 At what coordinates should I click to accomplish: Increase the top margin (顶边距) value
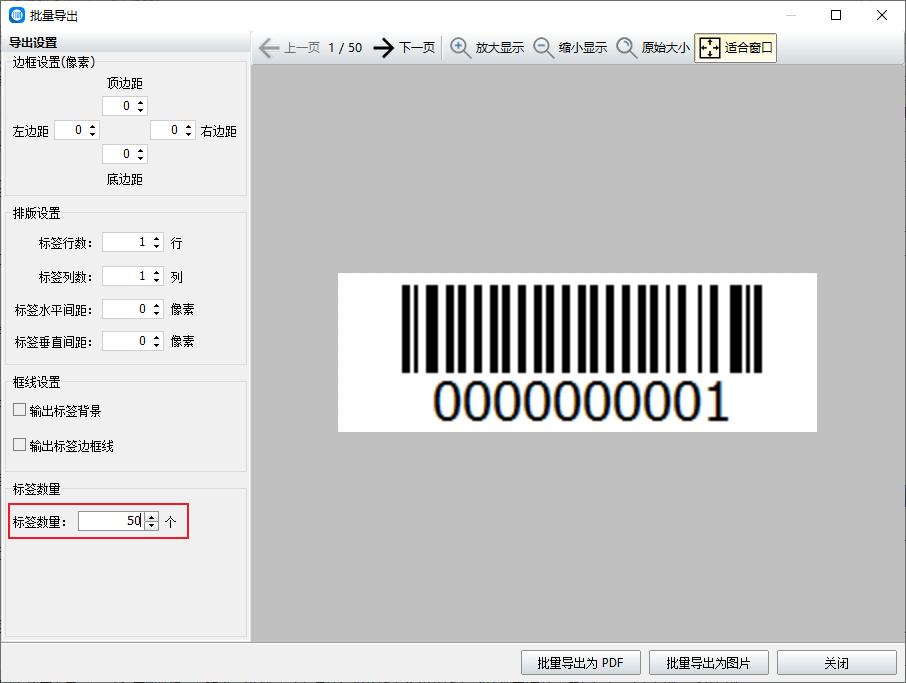point(140,102)
